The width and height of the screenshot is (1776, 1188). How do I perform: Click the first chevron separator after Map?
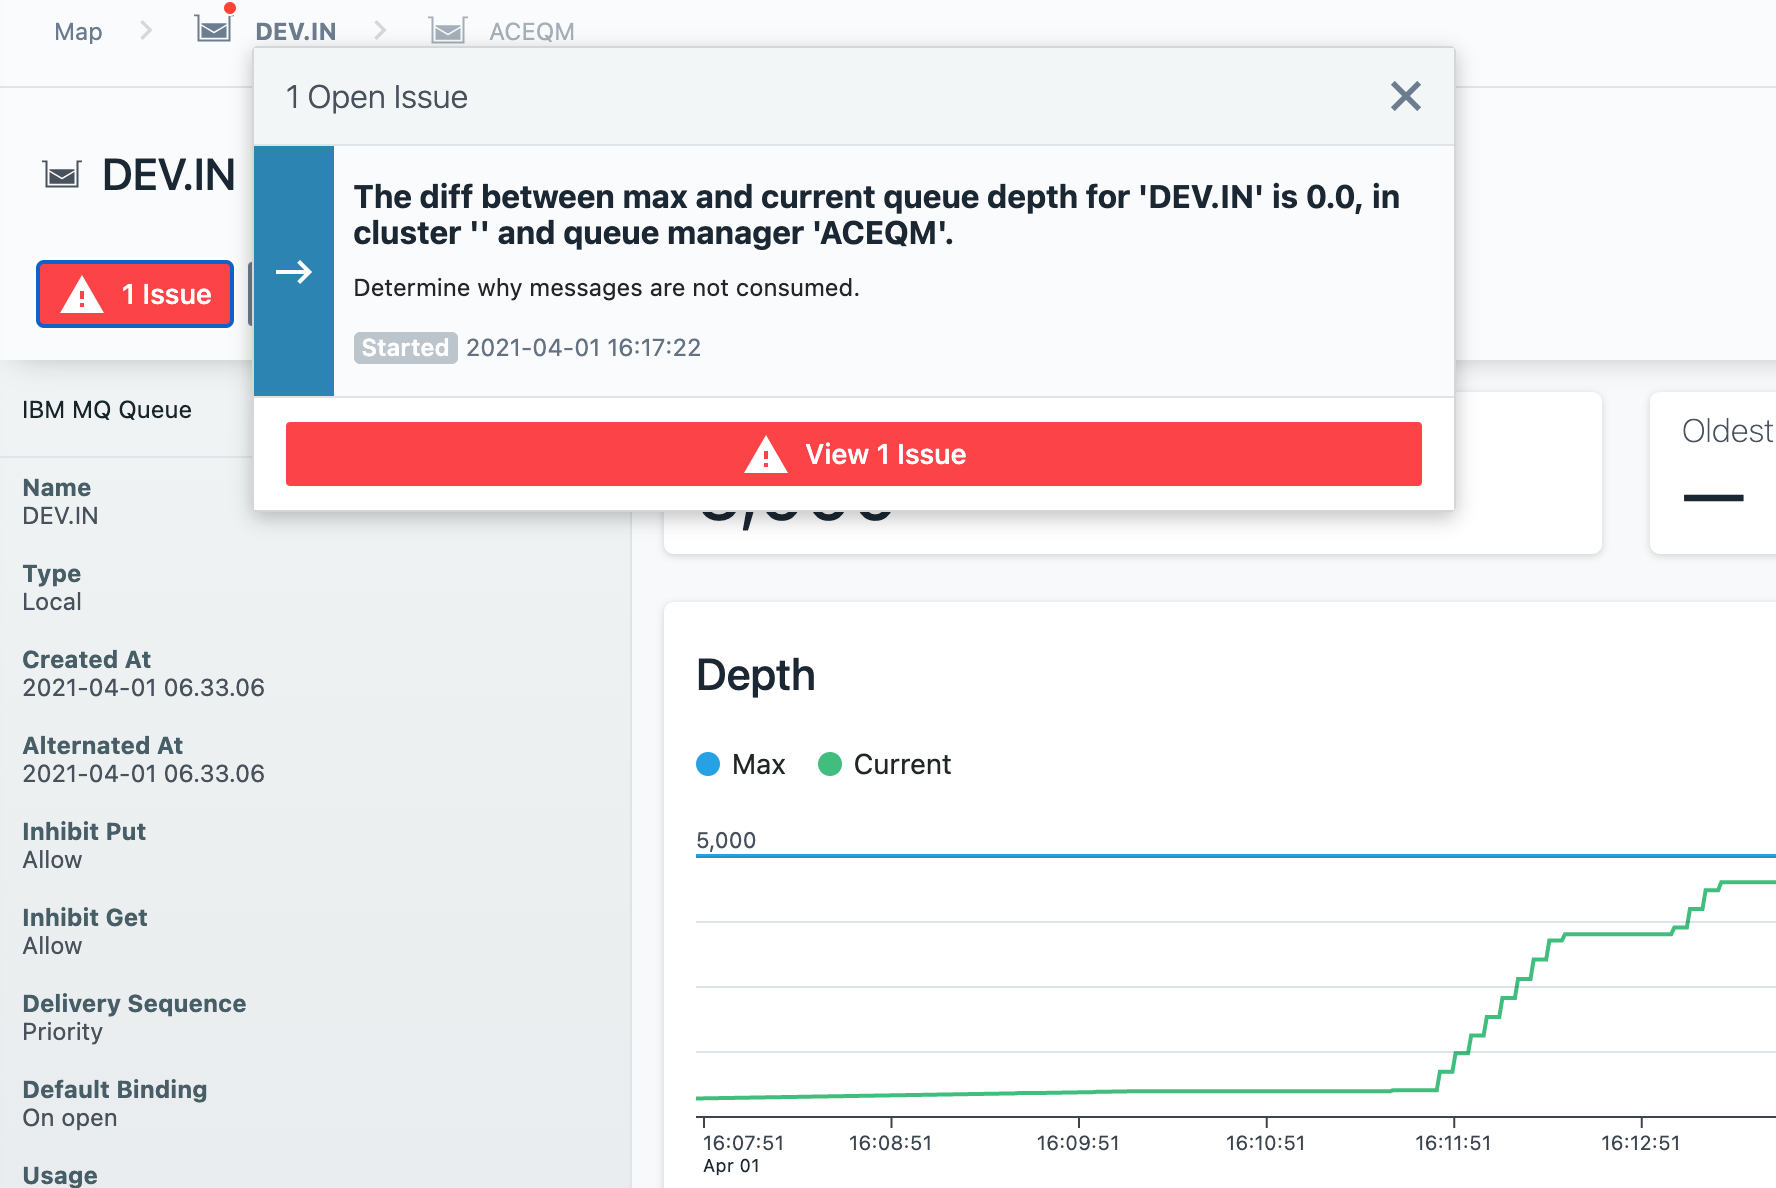(x=146, y=31)
